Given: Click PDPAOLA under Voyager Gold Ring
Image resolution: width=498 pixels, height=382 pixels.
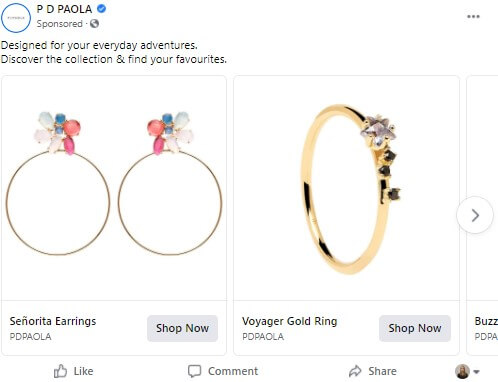Looking at the screenshot, I should point(263,337).
